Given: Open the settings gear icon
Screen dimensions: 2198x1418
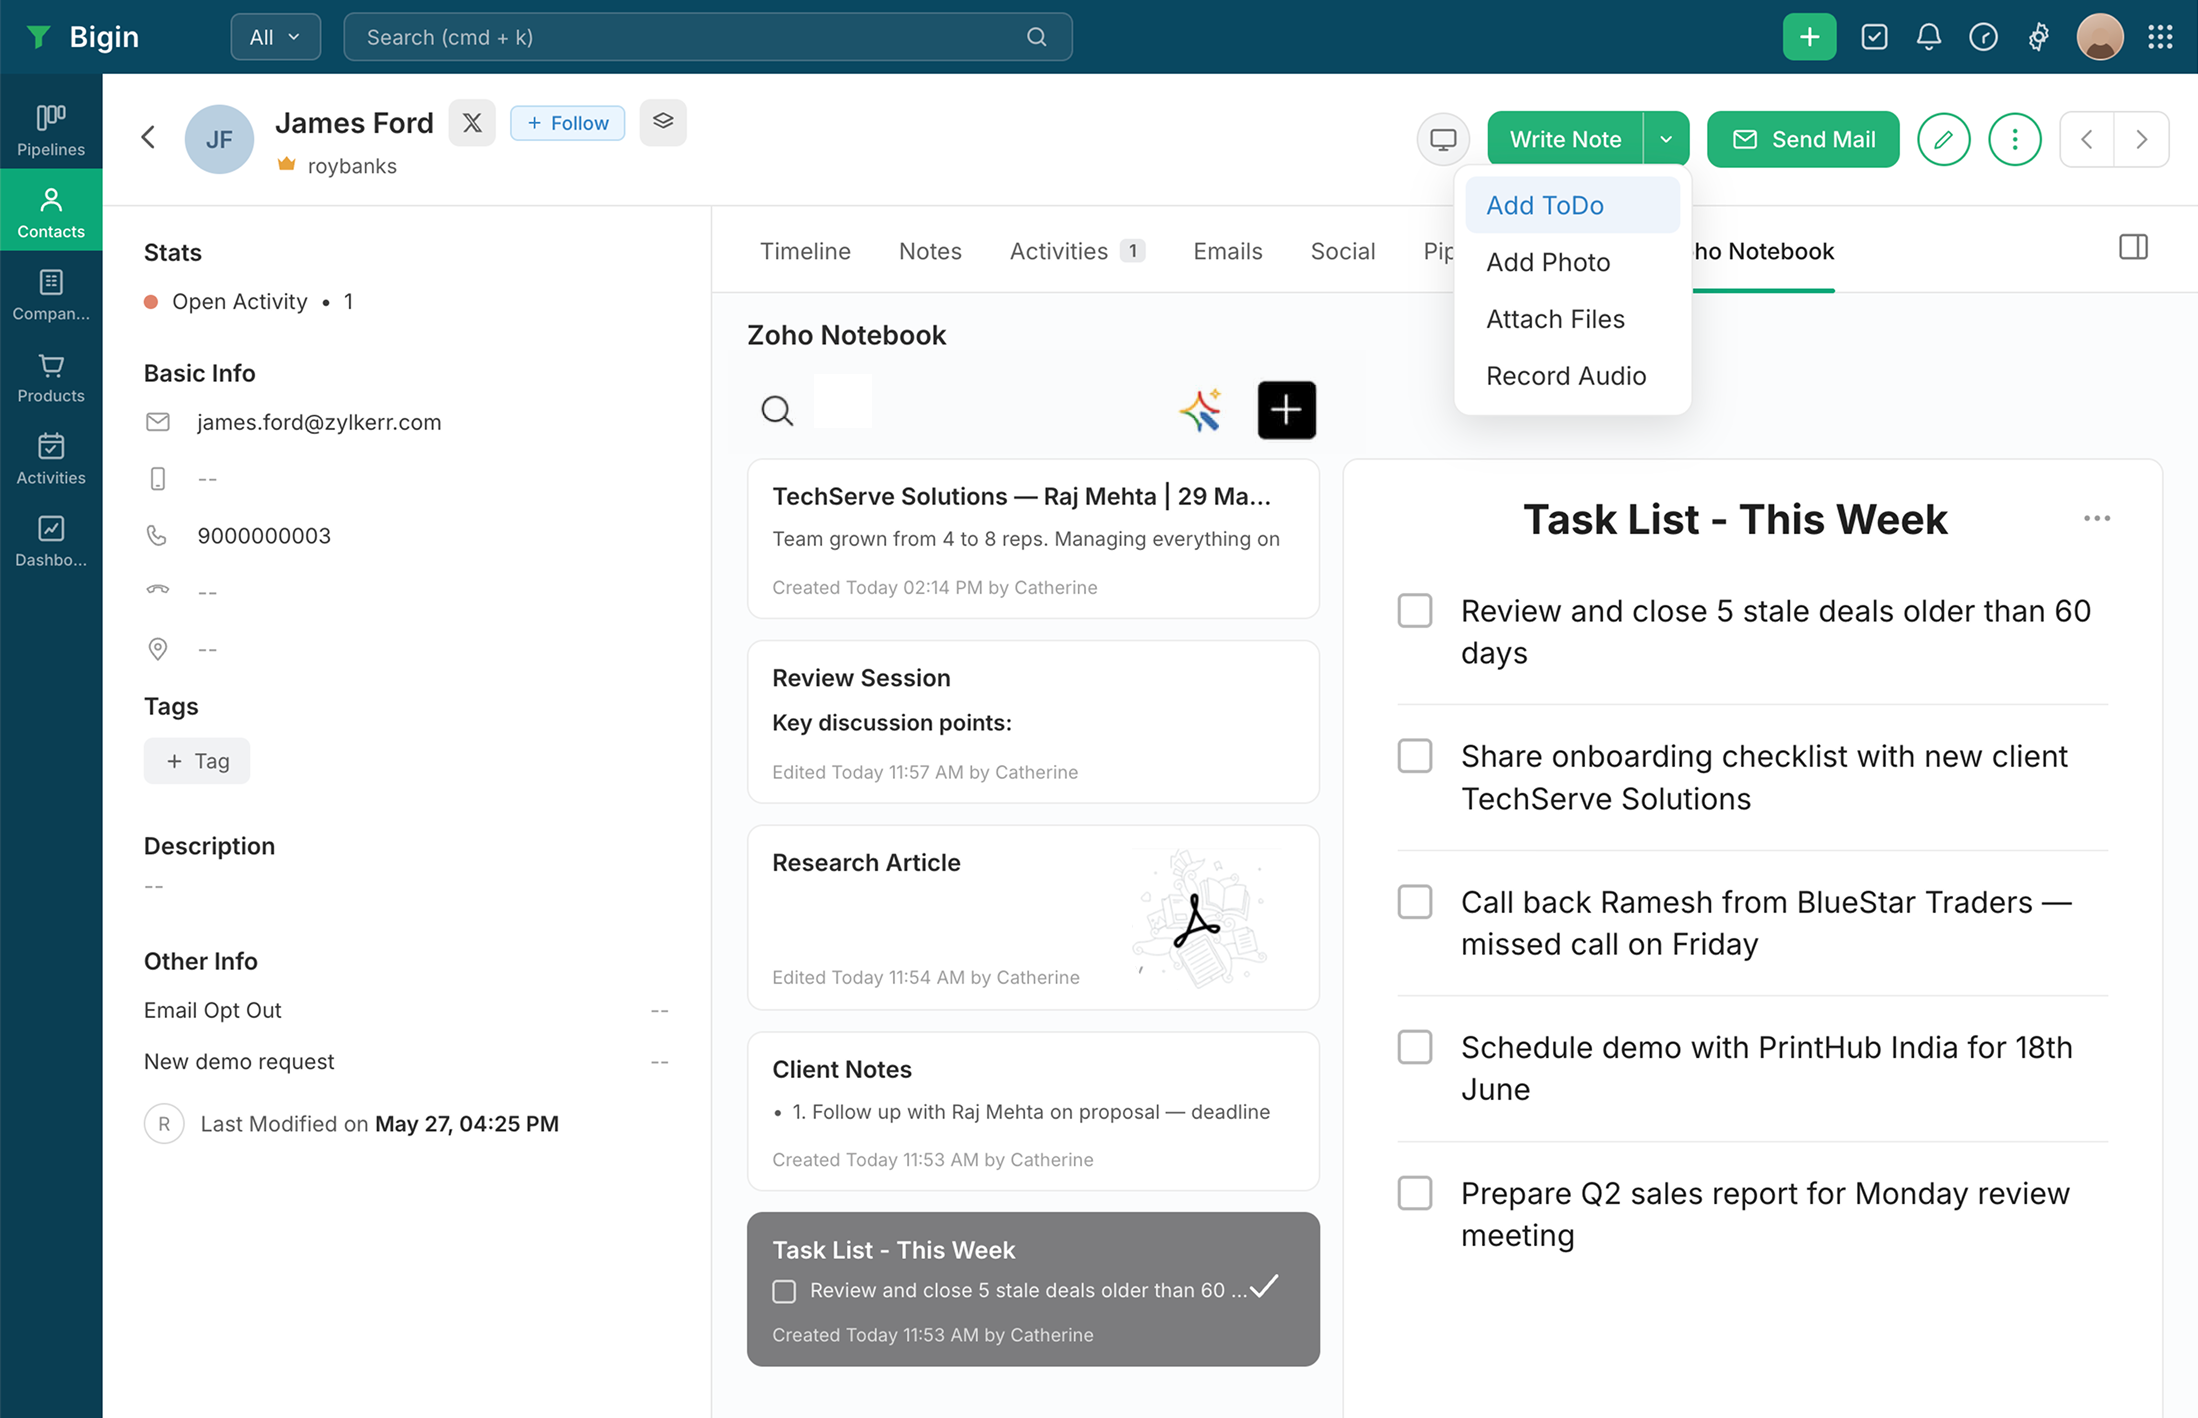Looking at the screenshot, I should point(2038,37).
